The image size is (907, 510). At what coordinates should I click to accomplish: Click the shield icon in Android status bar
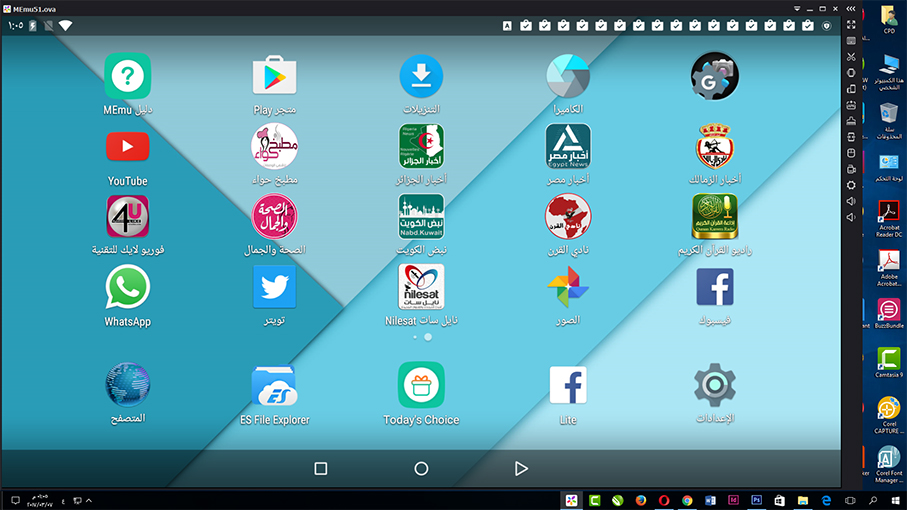(827, 25)
